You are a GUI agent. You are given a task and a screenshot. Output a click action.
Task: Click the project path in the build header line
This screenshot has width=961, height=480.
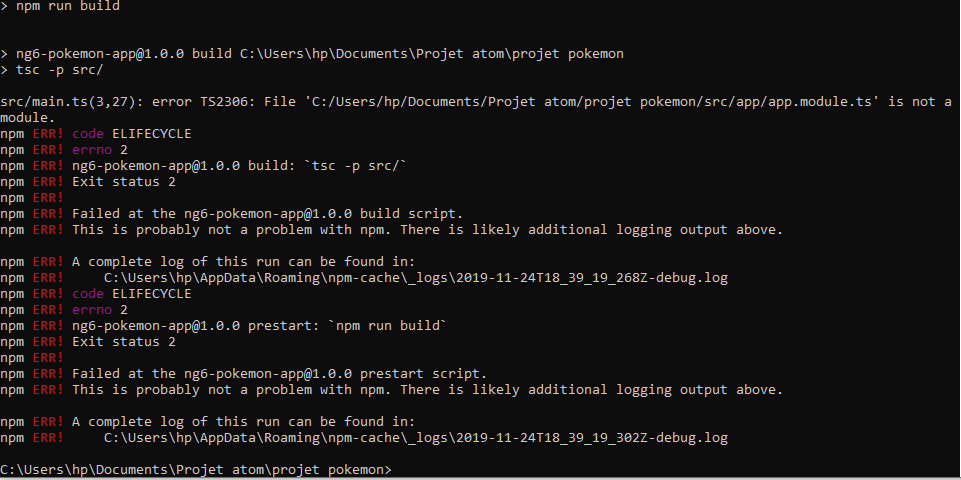[x=431, y=54]
